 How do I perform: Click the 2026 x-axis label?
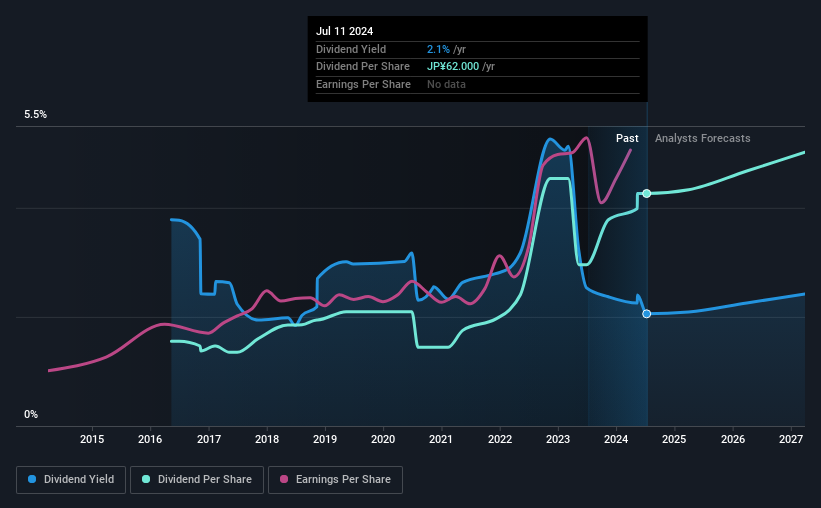click(733, 439)
